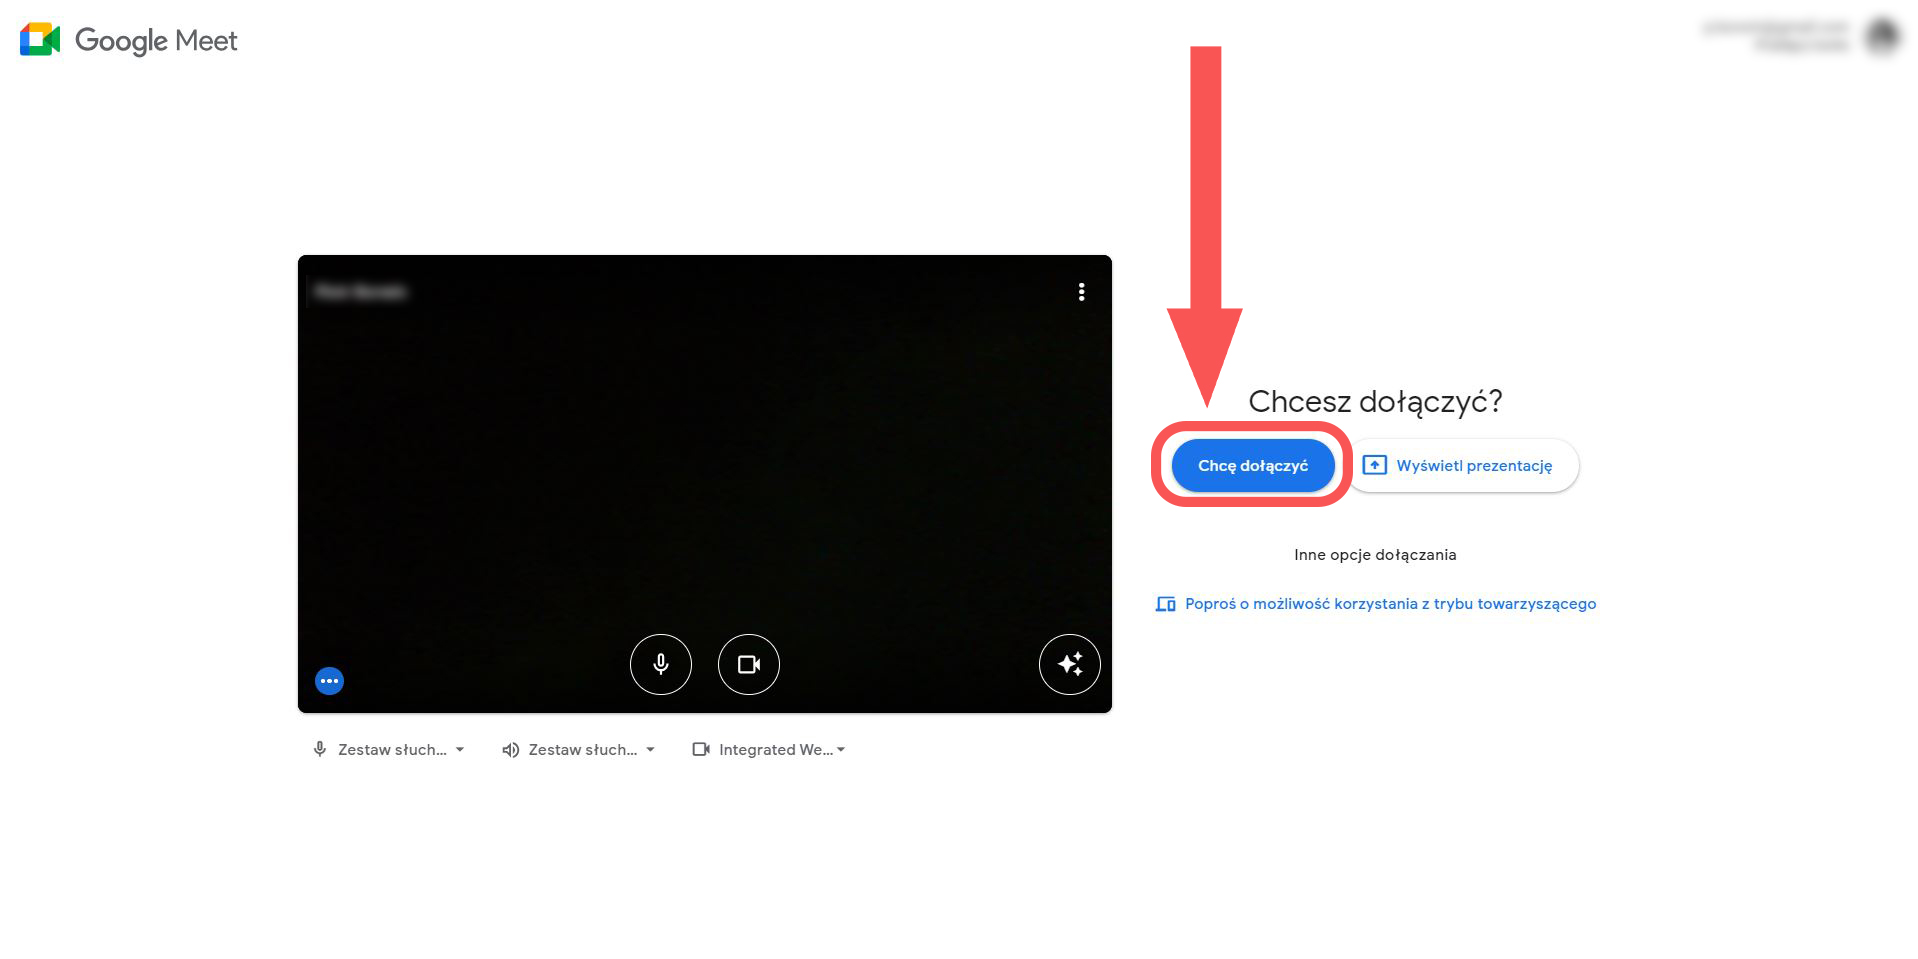Open the three-dot menu on video preview
Image resolution: width=1918 pixels, height=959 pixels.
click(x=1081, y=292)
